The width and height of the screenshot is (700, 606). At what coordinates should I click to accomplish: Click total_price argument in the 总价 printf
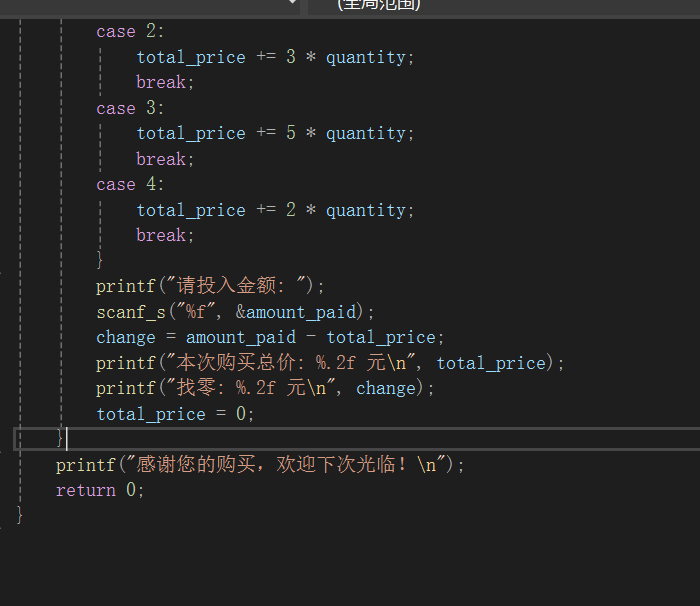[491, 363]
